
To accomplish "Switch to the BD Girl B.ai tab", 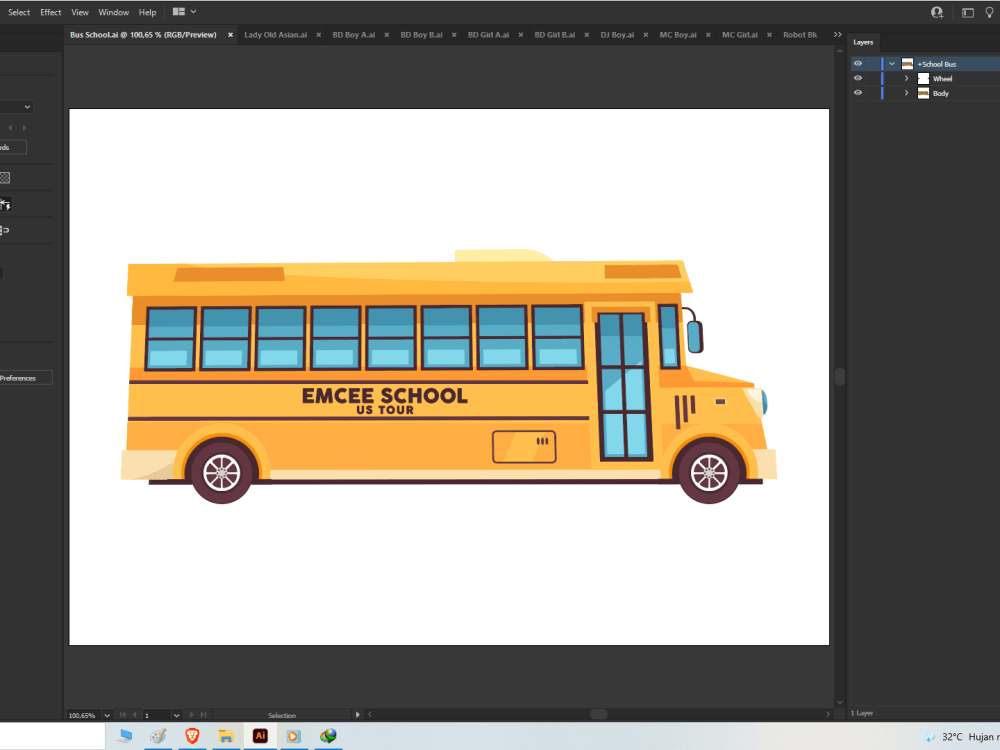I will [x=555, y=34].
